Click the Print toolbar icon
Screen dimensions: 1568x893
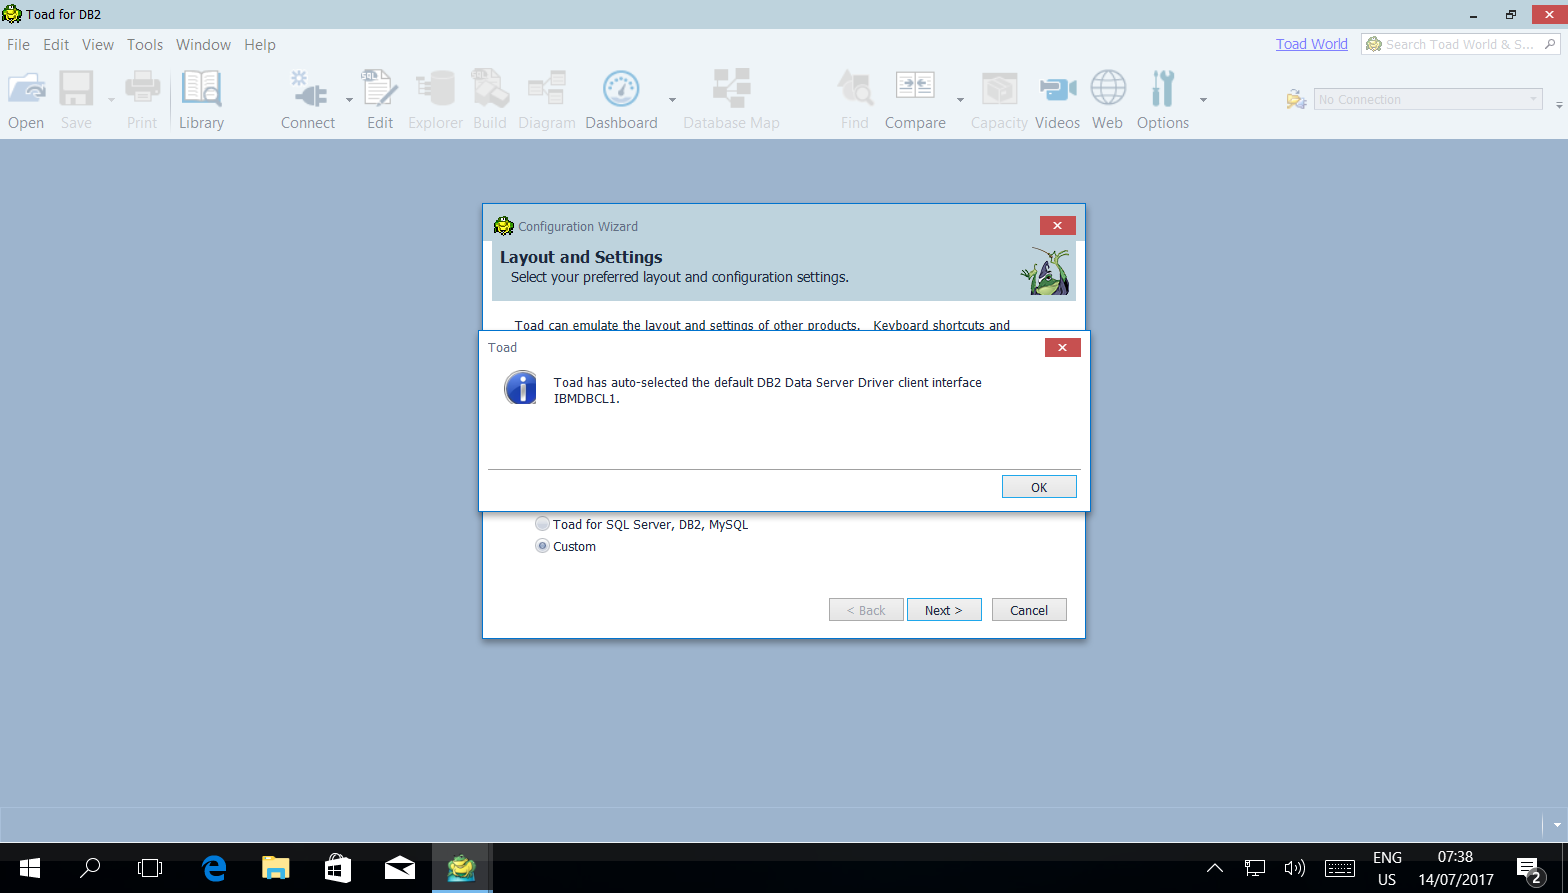(142, 89)
